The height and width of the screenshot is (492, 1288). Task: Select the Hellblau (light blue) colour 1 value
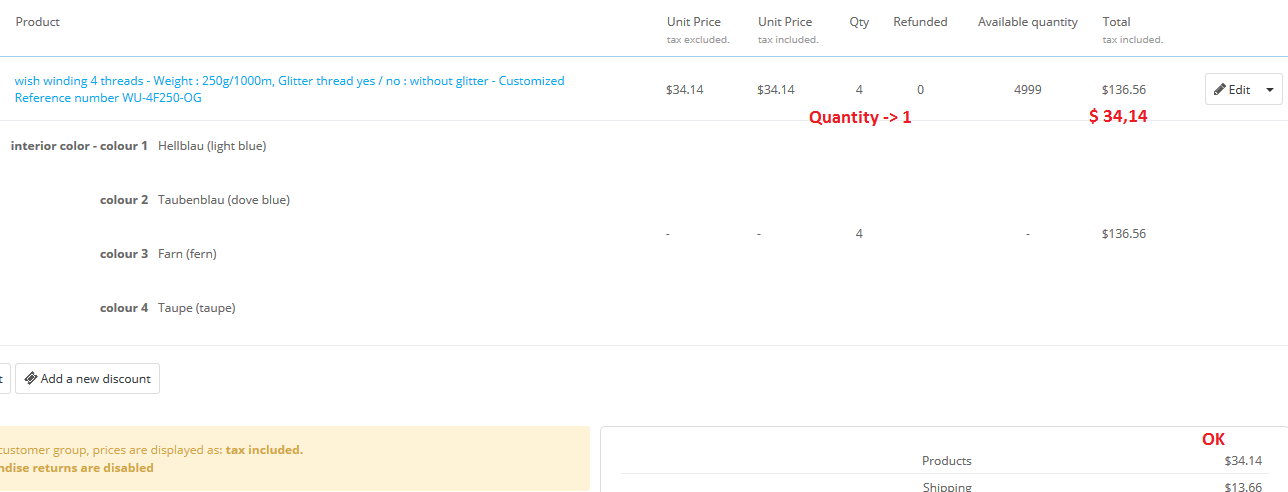tap(212, 146)
